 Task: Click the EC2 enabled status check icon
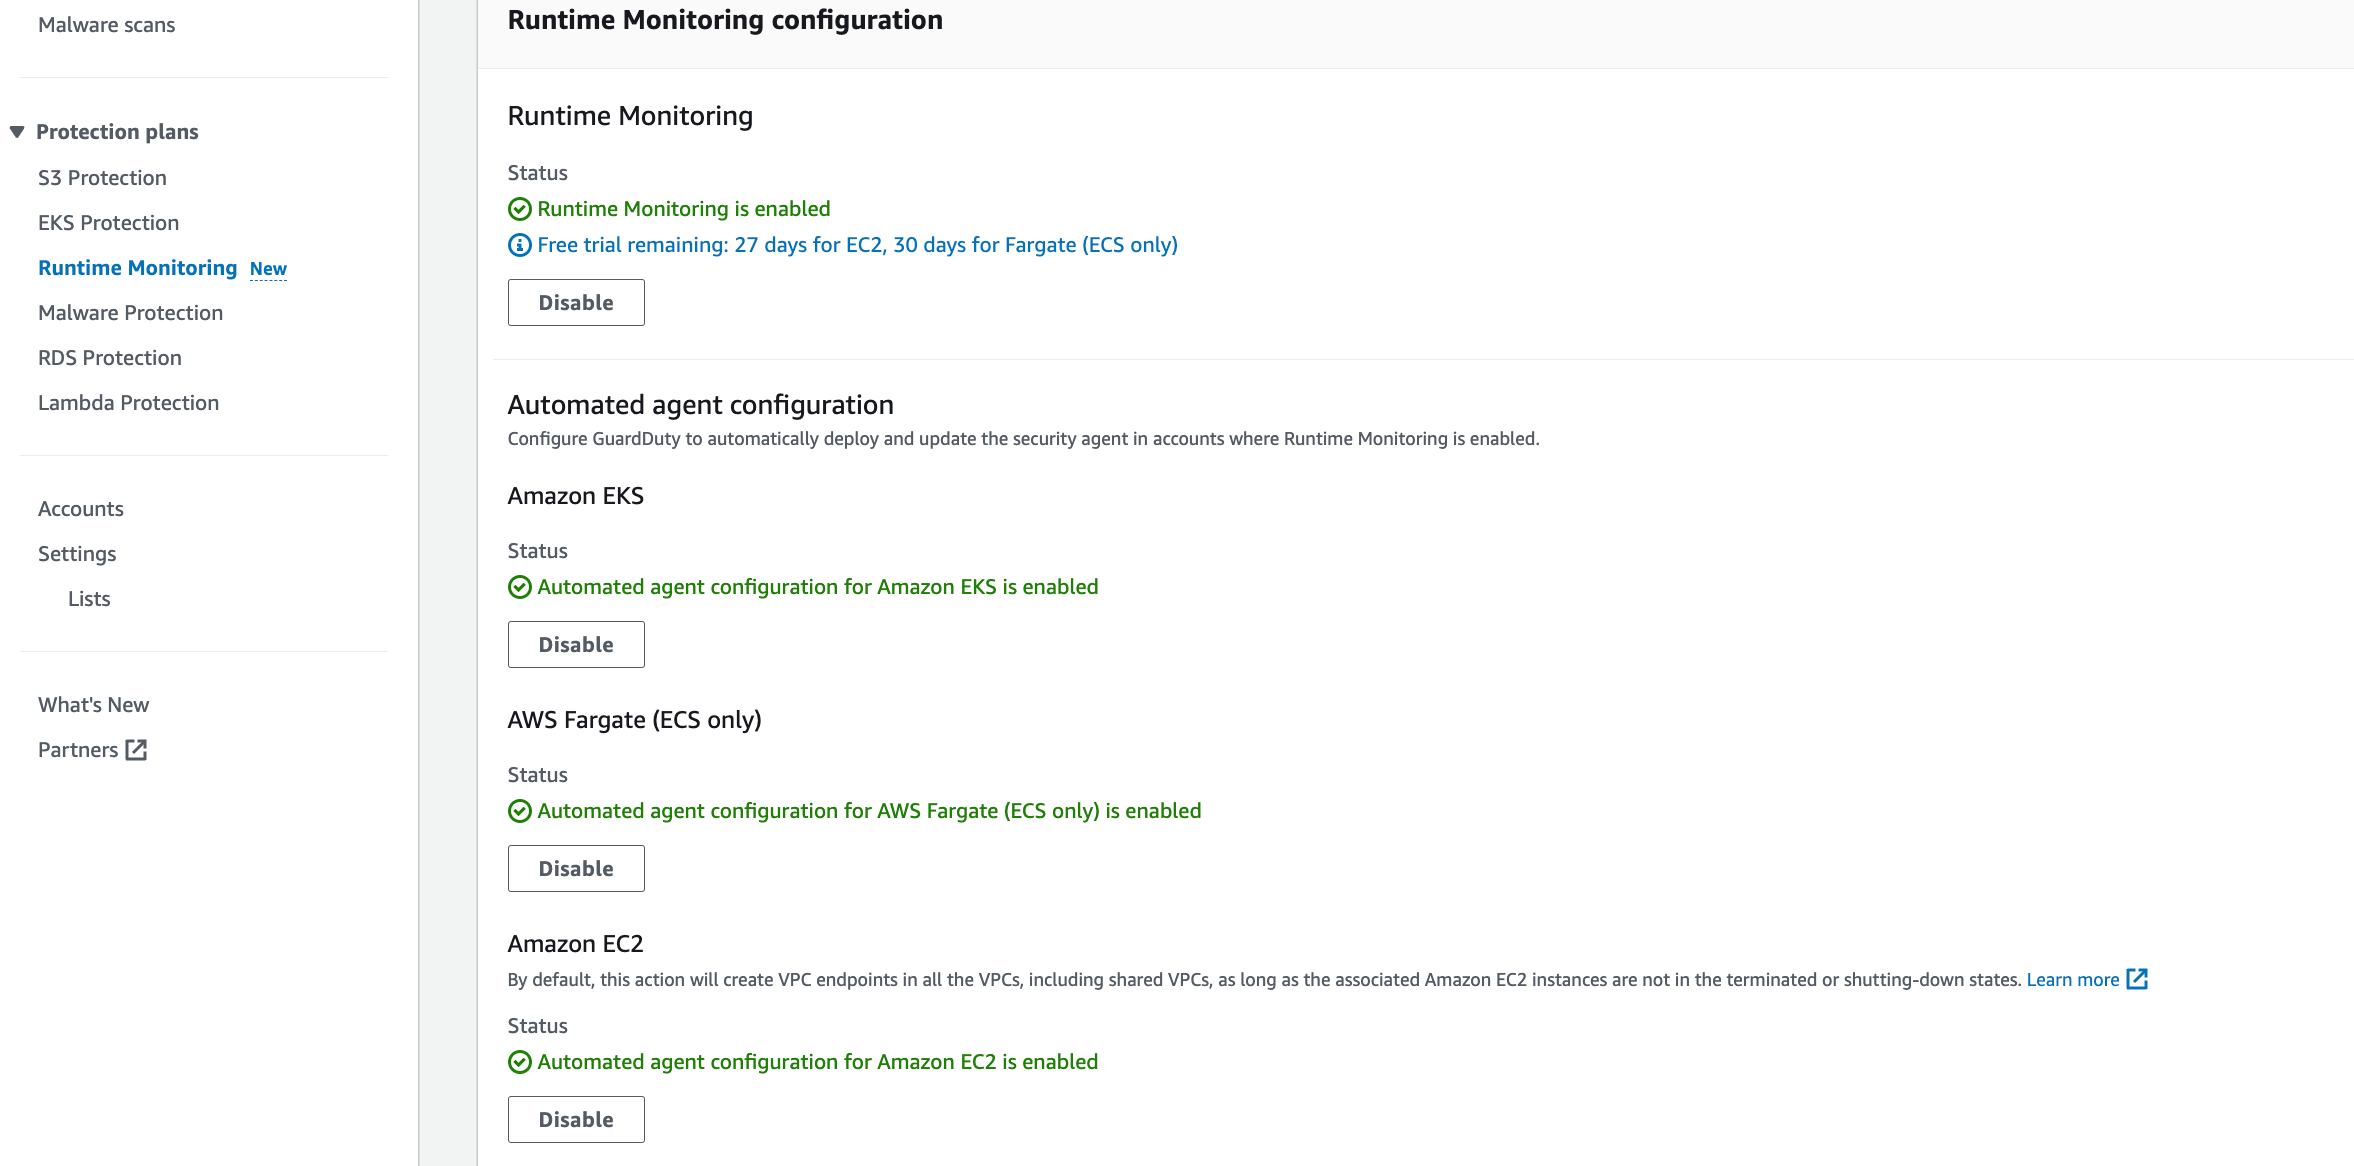click(520, 1062)
